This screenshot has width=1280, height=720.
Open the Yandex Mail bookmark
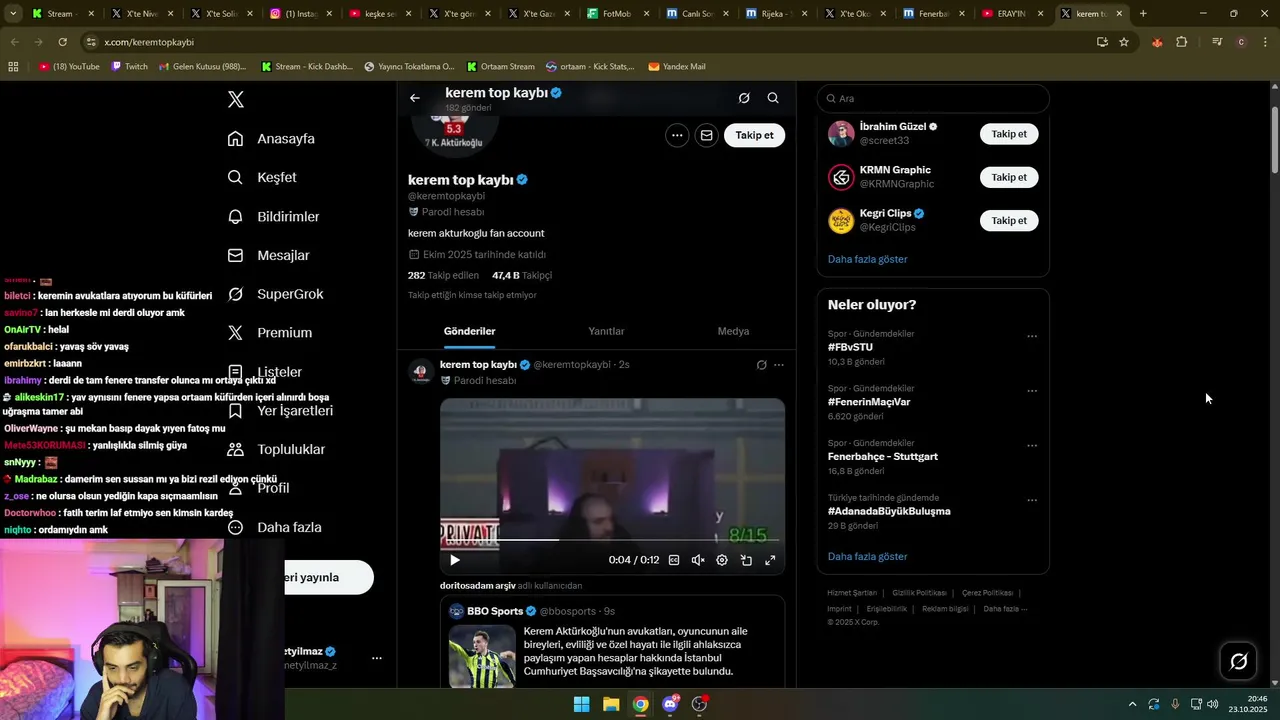click(677, 66)
